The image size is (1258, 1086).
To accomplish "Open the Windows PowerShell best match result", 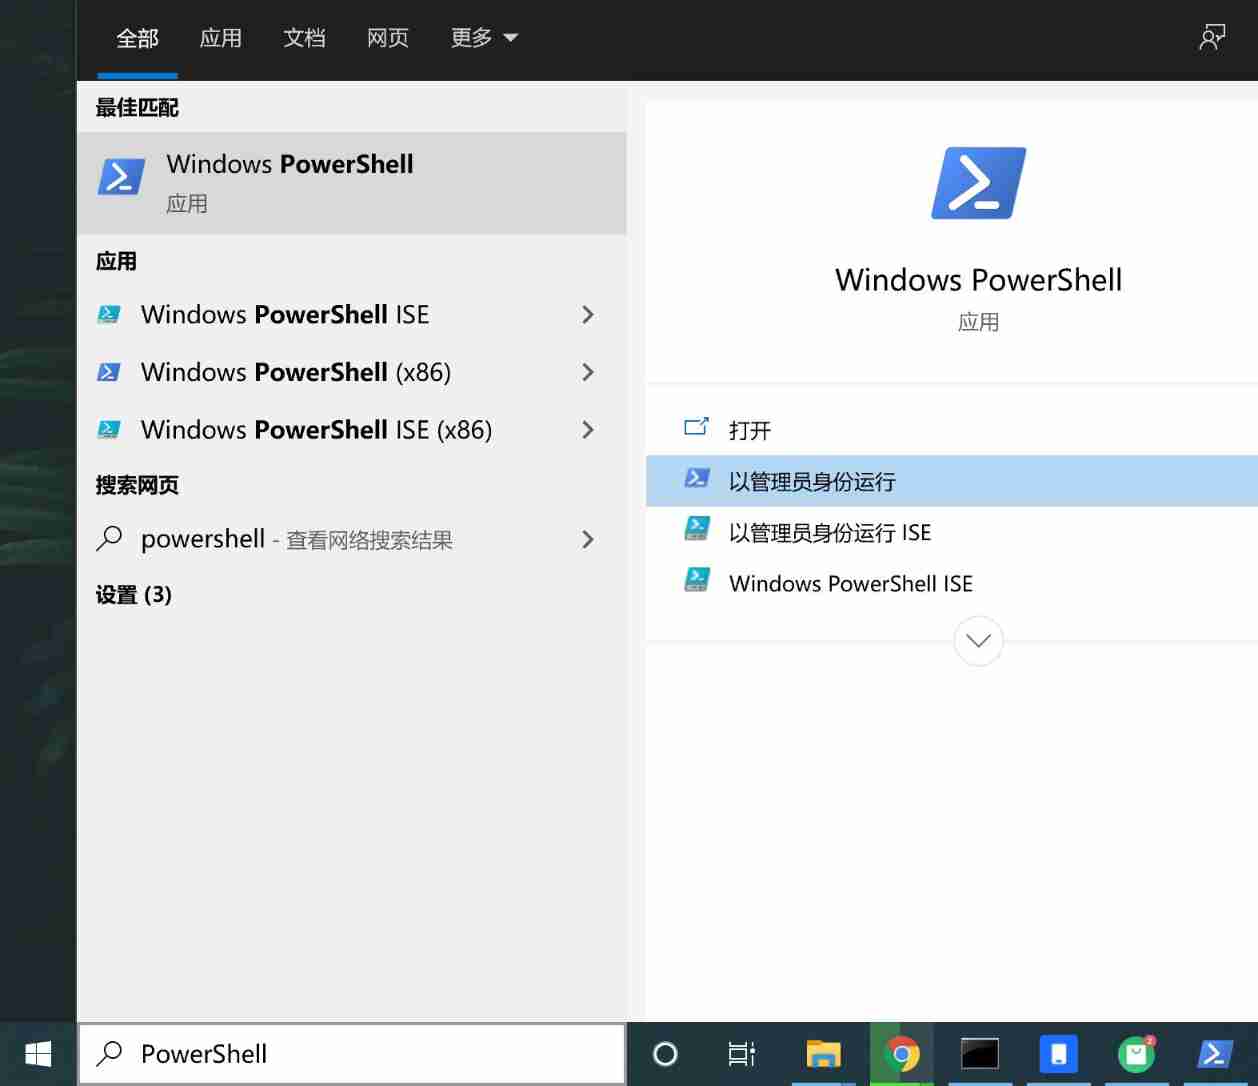I will 352,183.
